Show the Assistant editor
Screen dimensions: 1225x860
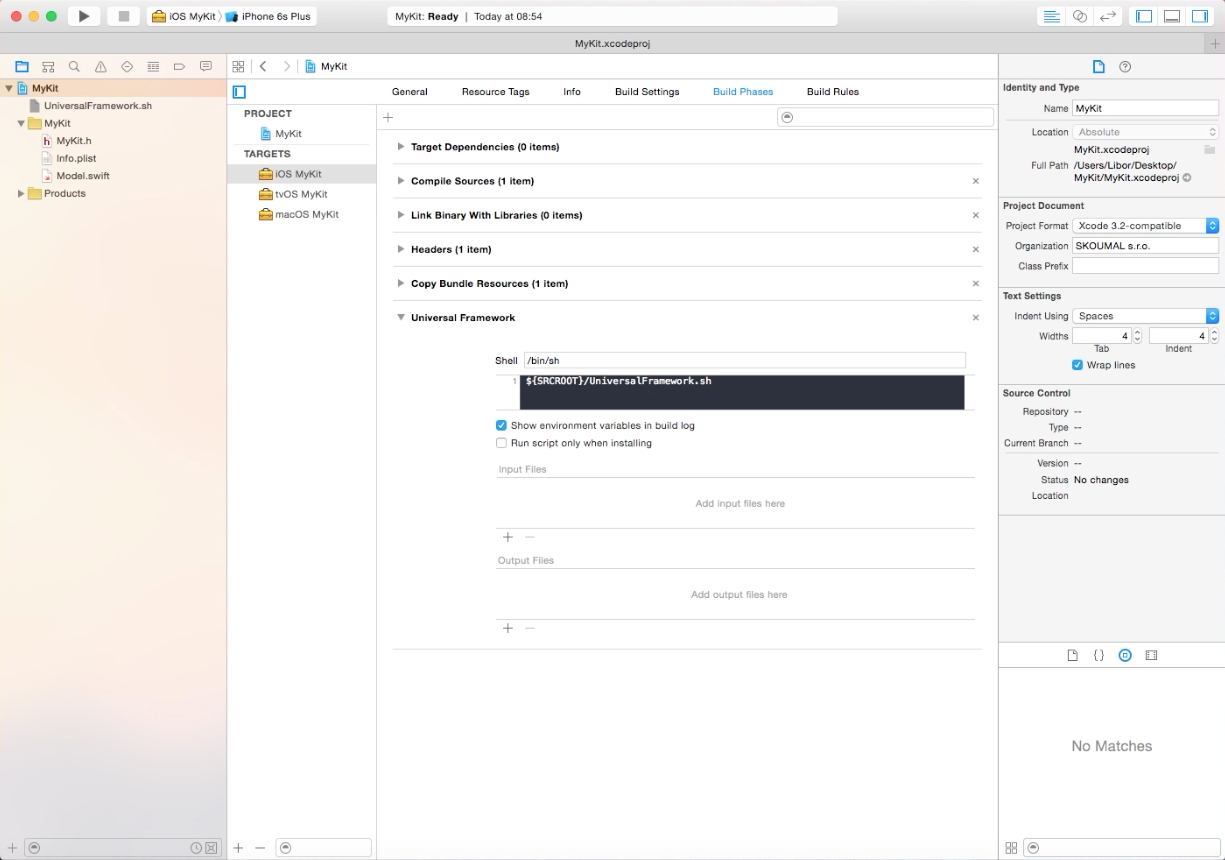1079,16
